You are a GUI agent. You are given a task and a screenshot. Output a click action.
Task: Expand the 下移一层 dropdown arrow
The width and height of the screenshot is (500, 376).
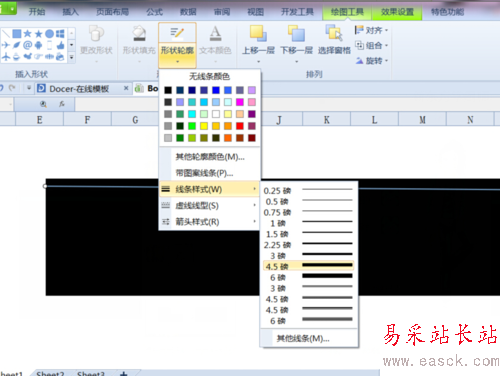296,62
